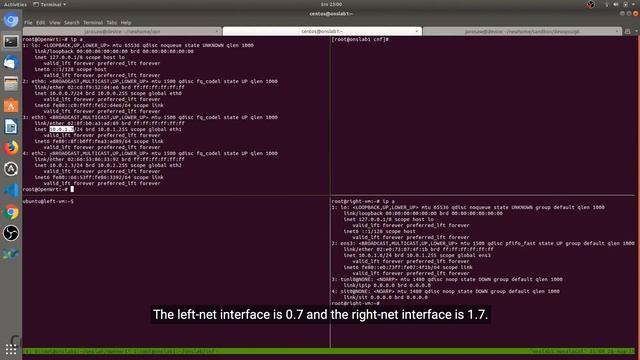Open the tab list dropdown arrow
Image resolution: width=640 pixels, height=360 pixels.
[x=636, y=31]
